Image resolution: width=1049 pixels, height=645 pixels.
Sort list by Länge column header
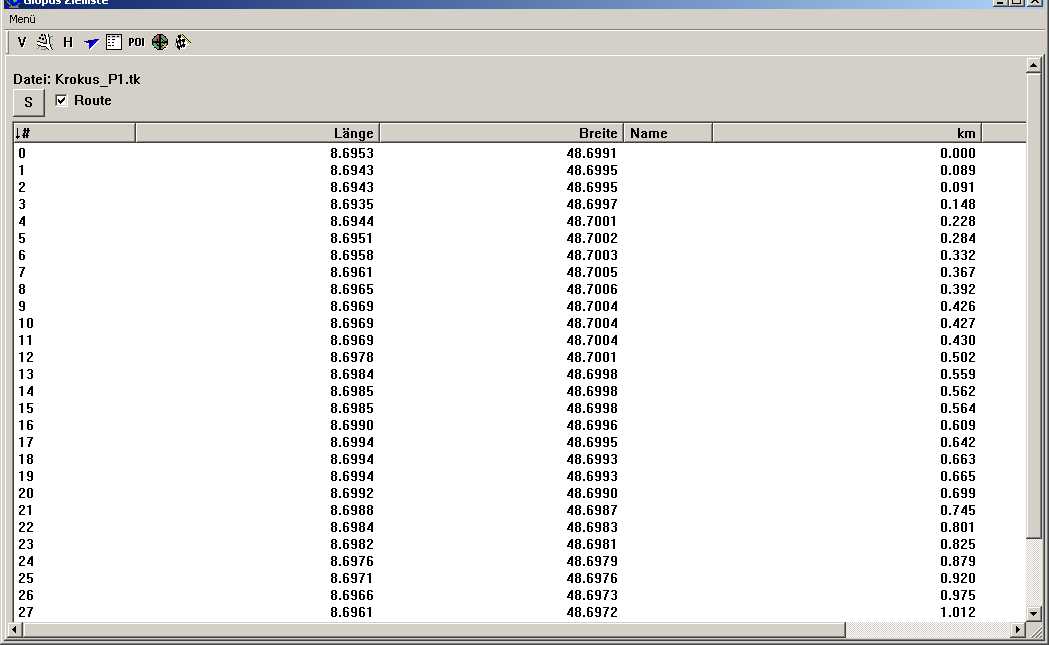[257, 133]
